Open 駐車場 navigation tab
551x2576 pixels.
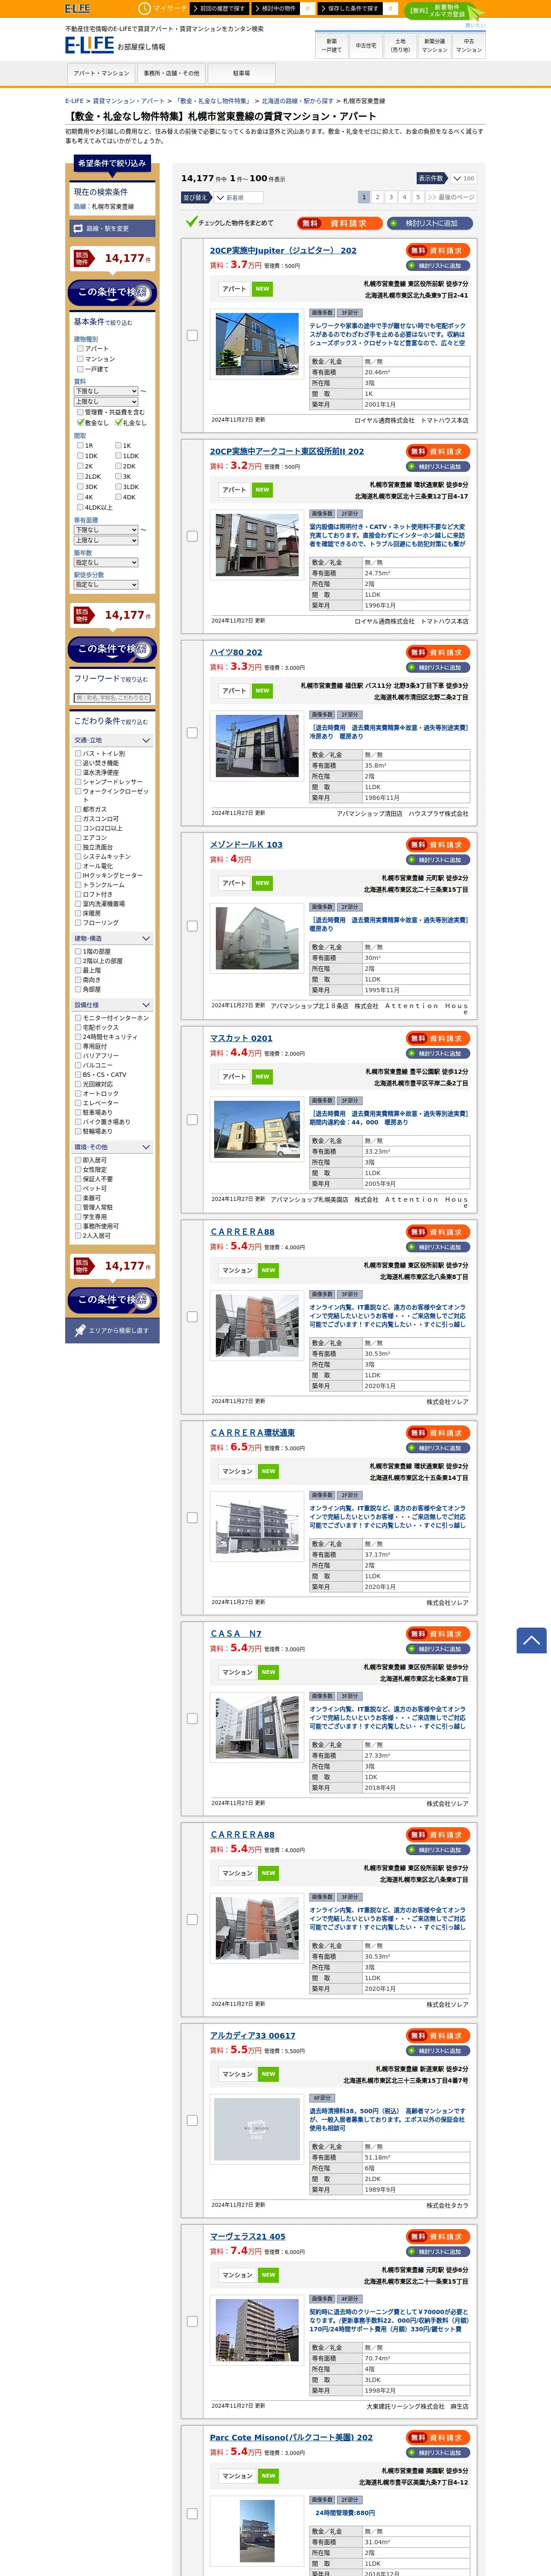pyautogui.click(x=241, y=73)
